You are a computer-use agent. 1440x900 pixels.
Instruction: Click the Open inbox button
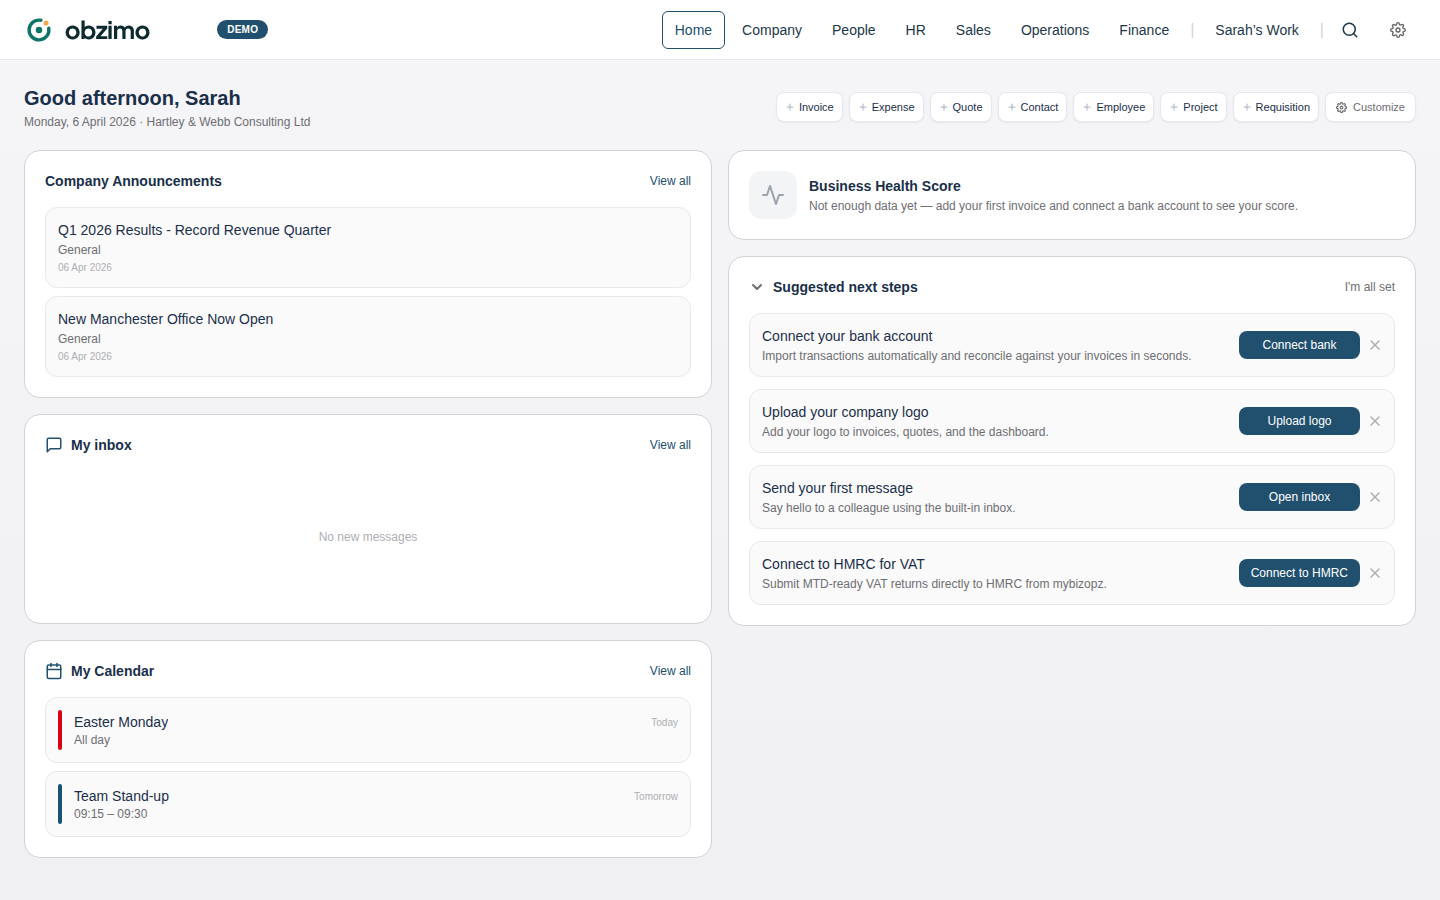click(1299, 497)
